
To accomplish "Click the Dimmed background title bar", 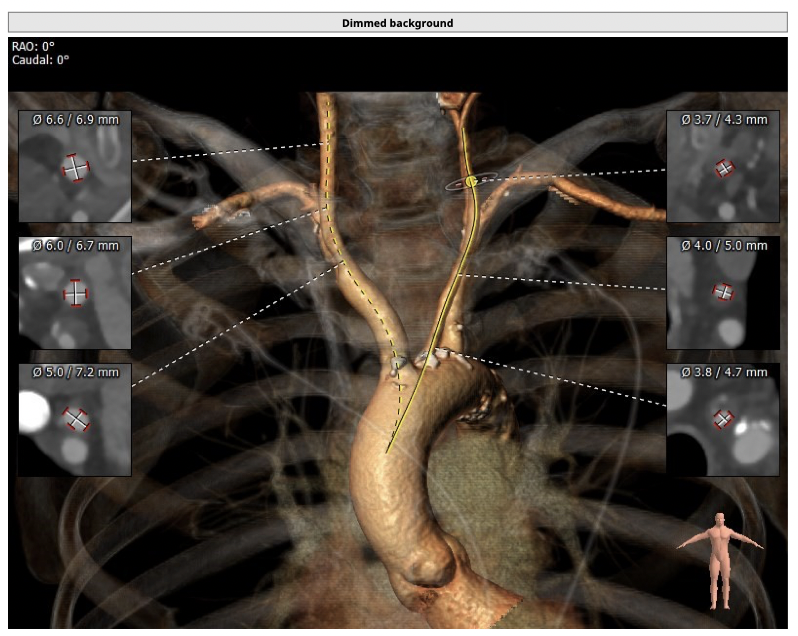I will [398, 22].
